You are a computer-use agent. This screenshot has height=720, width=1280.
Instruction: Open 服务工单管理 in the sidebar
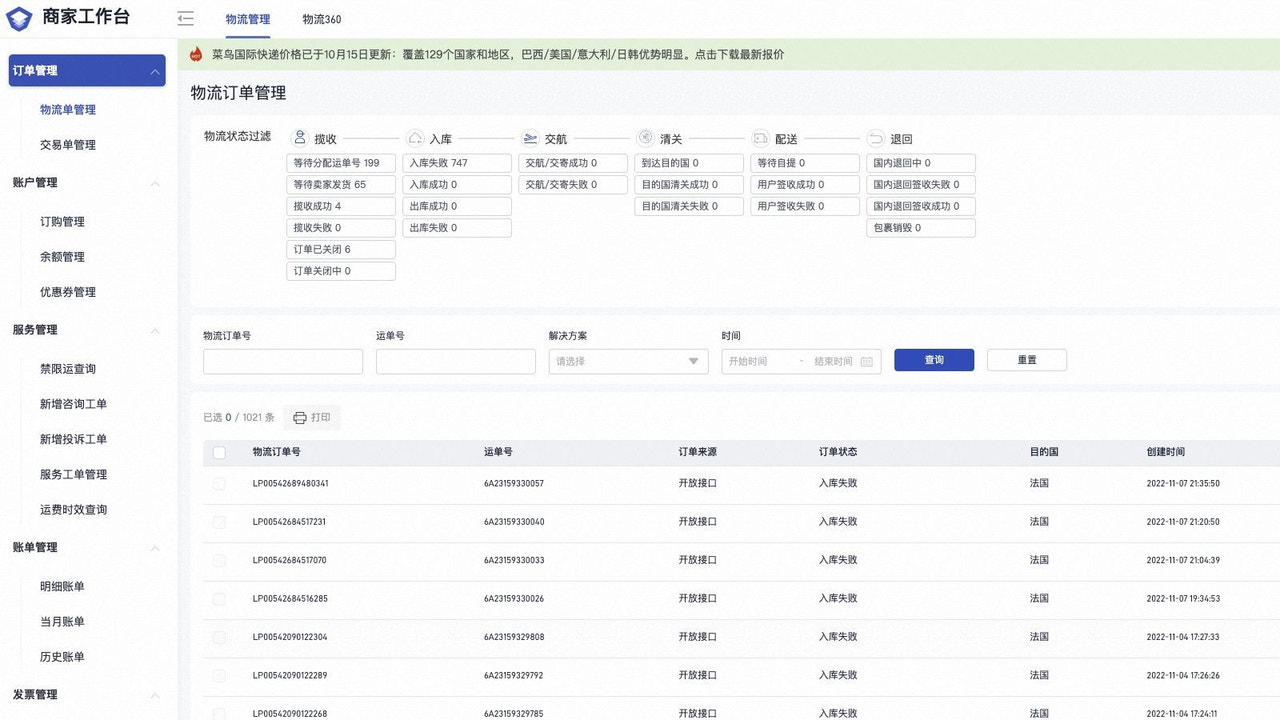pos(73,474)
